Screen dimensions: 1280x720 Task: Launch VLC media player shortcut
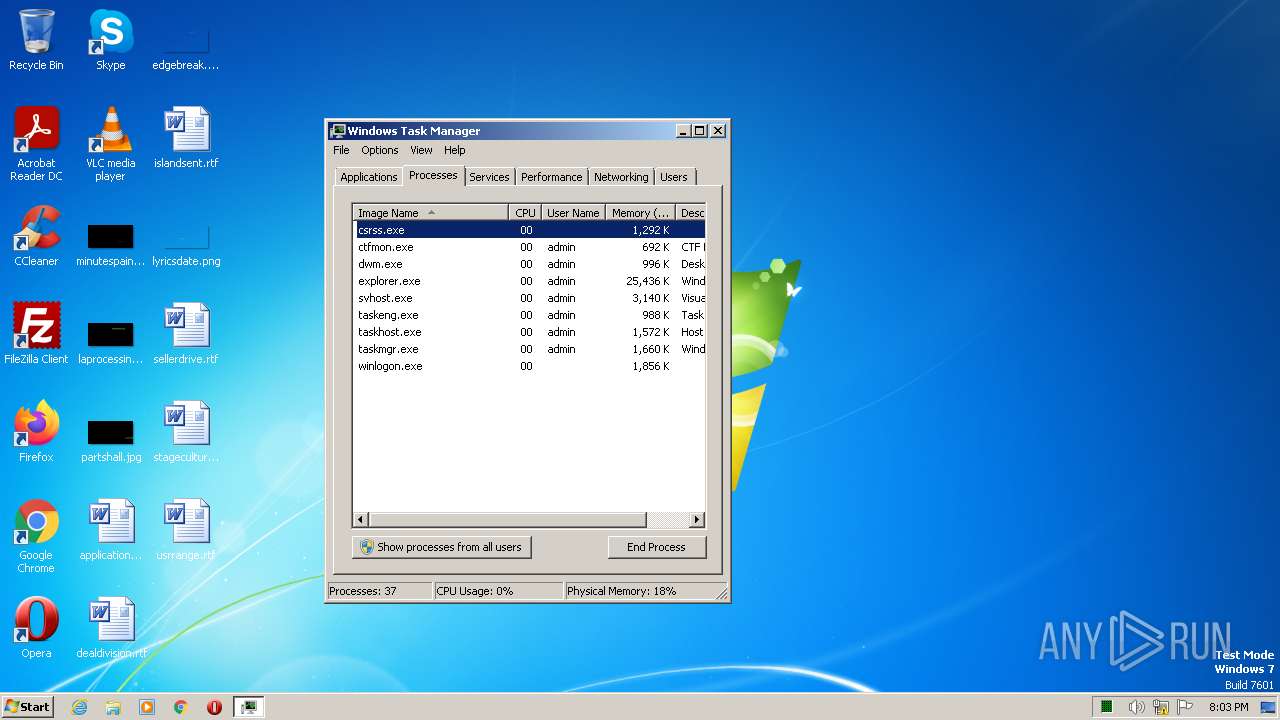(110, 144)
